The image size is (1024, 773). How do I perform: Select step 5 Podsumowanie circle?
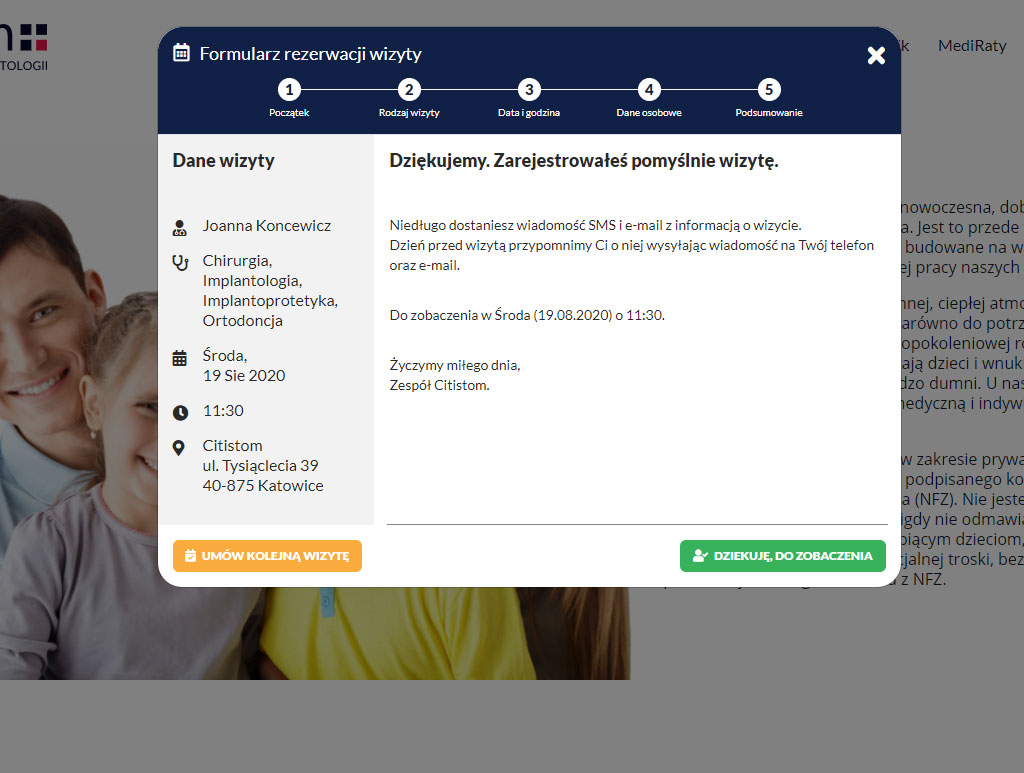tap(769, 89)
